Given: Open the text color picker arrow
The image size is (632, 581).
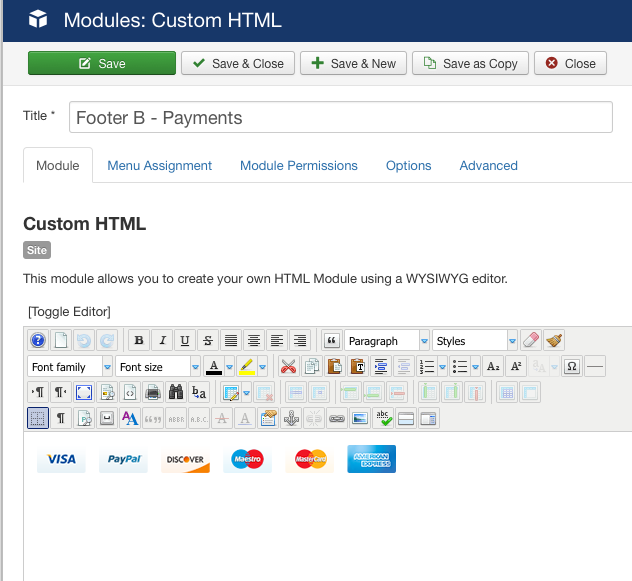Looking at the screenshot, I should tap(230, 367).
